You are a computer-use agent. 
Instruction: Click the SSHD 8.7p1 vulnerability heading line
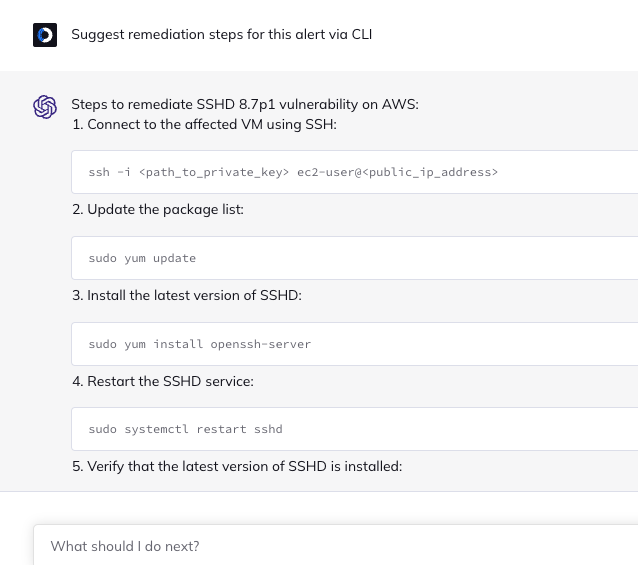245,105
